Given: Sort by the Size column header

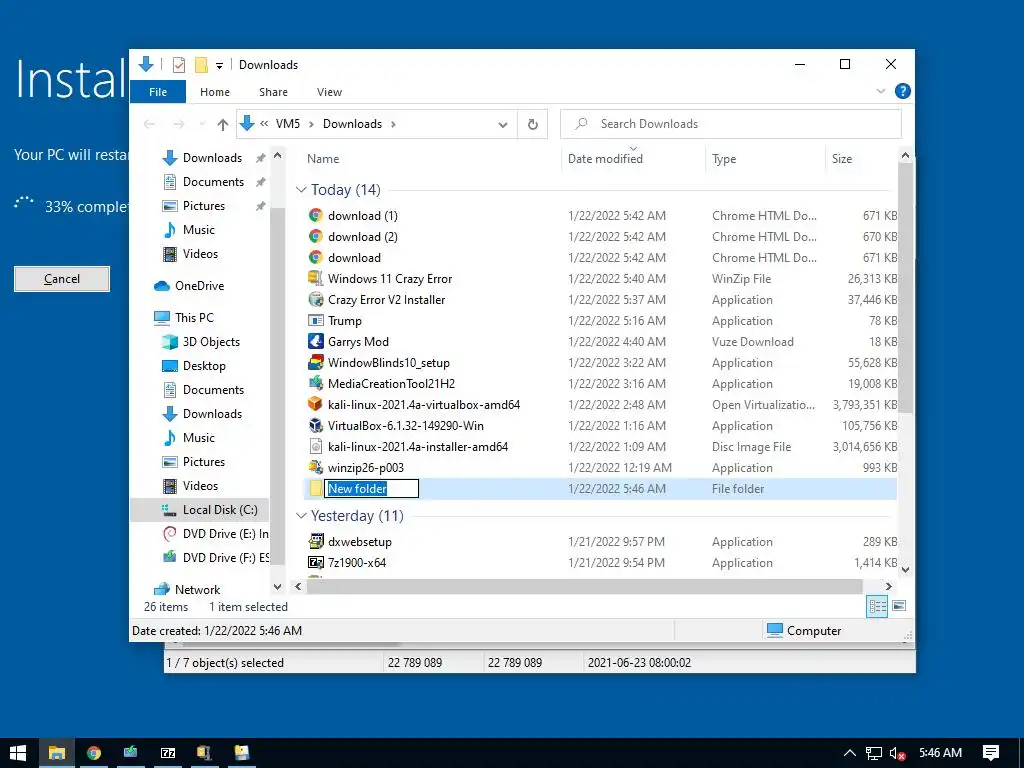Looking at the screenshot, I should (x=841, y=159).
